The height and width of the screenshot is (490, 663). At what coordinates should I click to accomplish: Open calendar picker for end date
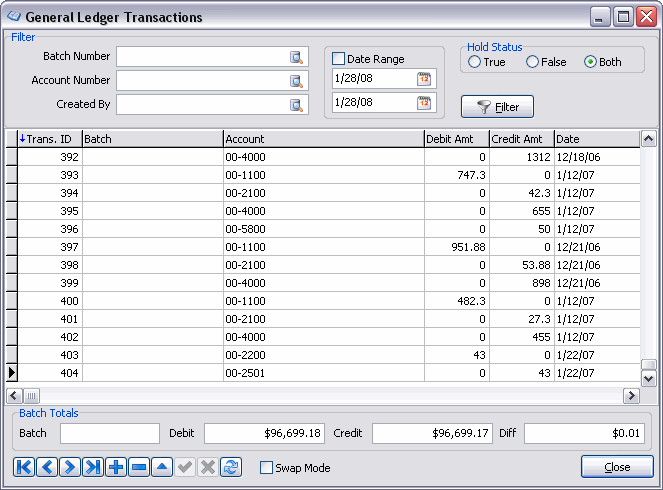(x=424, y=102)
